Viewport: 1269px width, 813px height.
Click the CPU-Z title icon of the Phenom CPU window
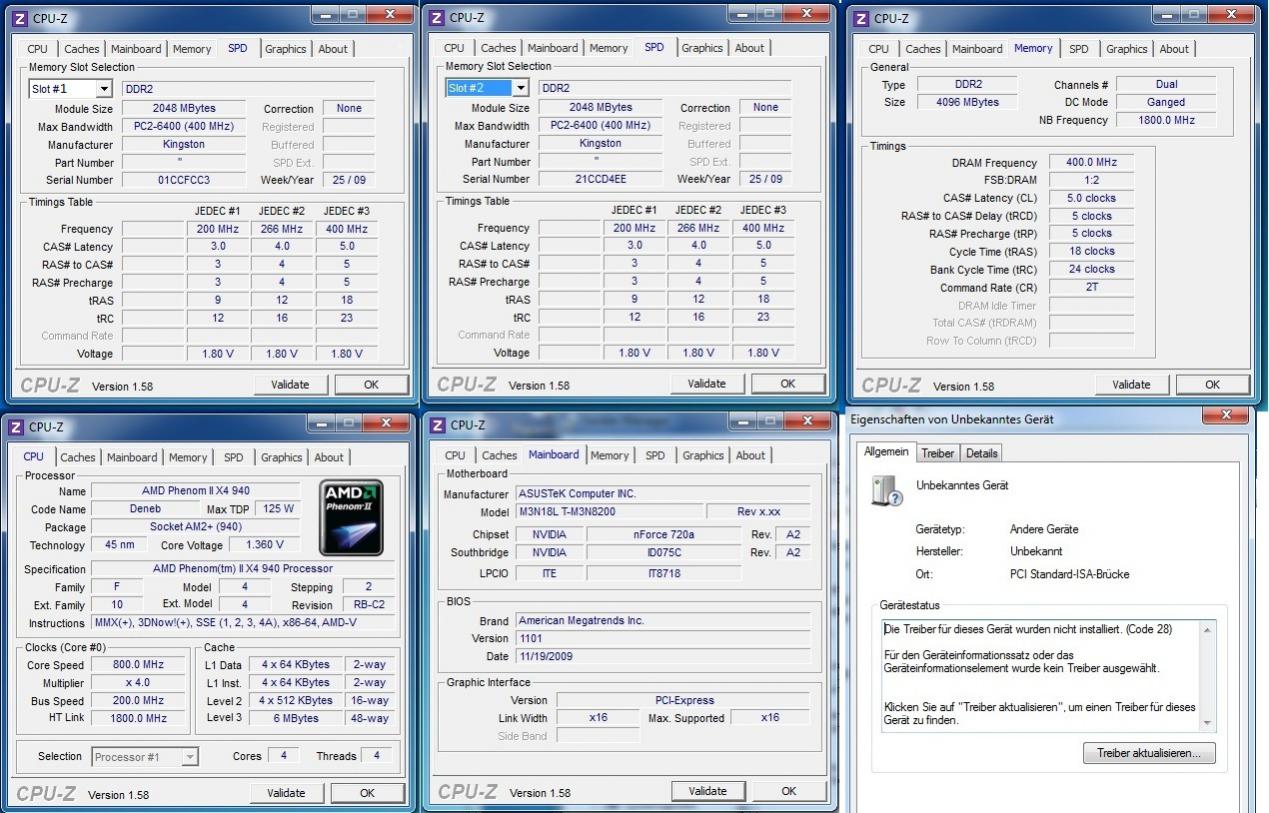coord(16,427)
